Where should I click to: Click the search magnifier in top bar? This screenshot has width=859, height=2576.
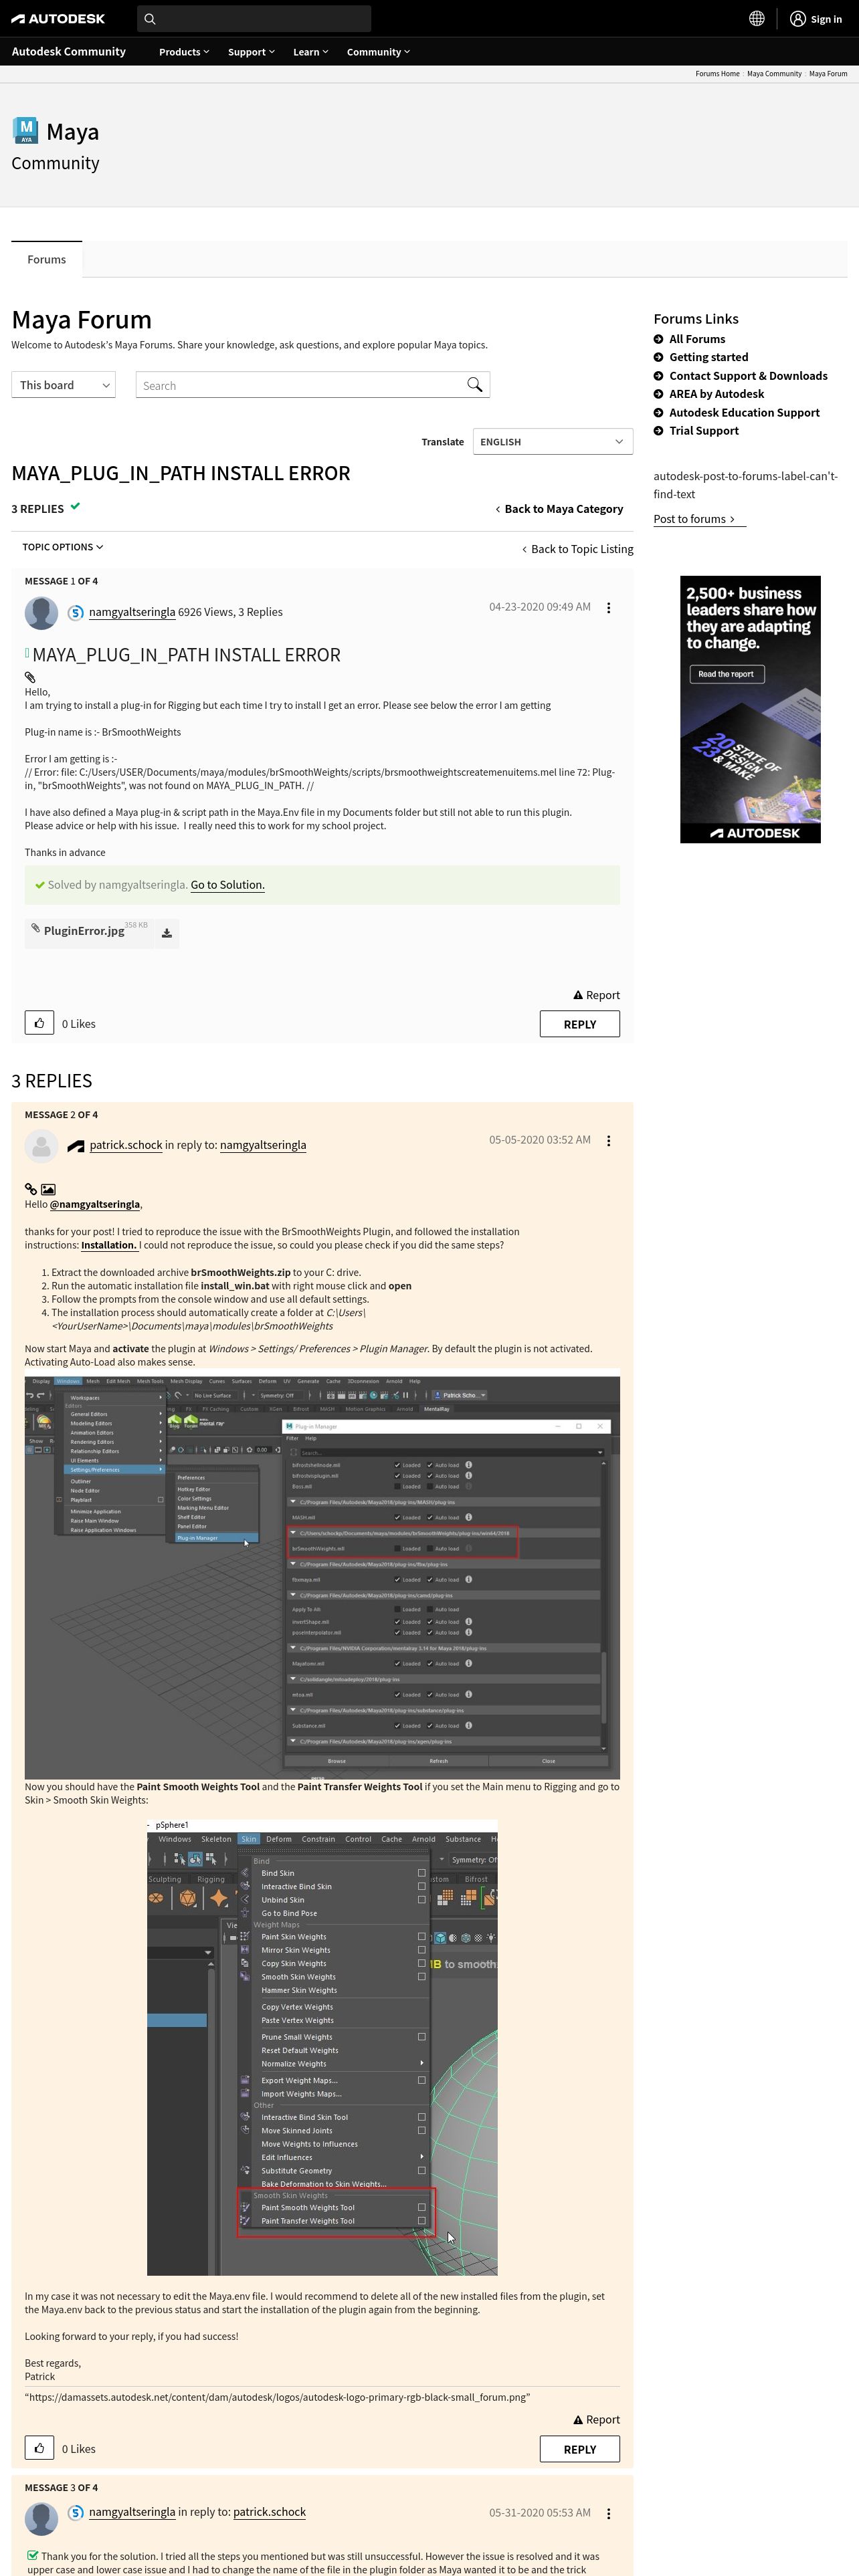(x=150, y=18)
